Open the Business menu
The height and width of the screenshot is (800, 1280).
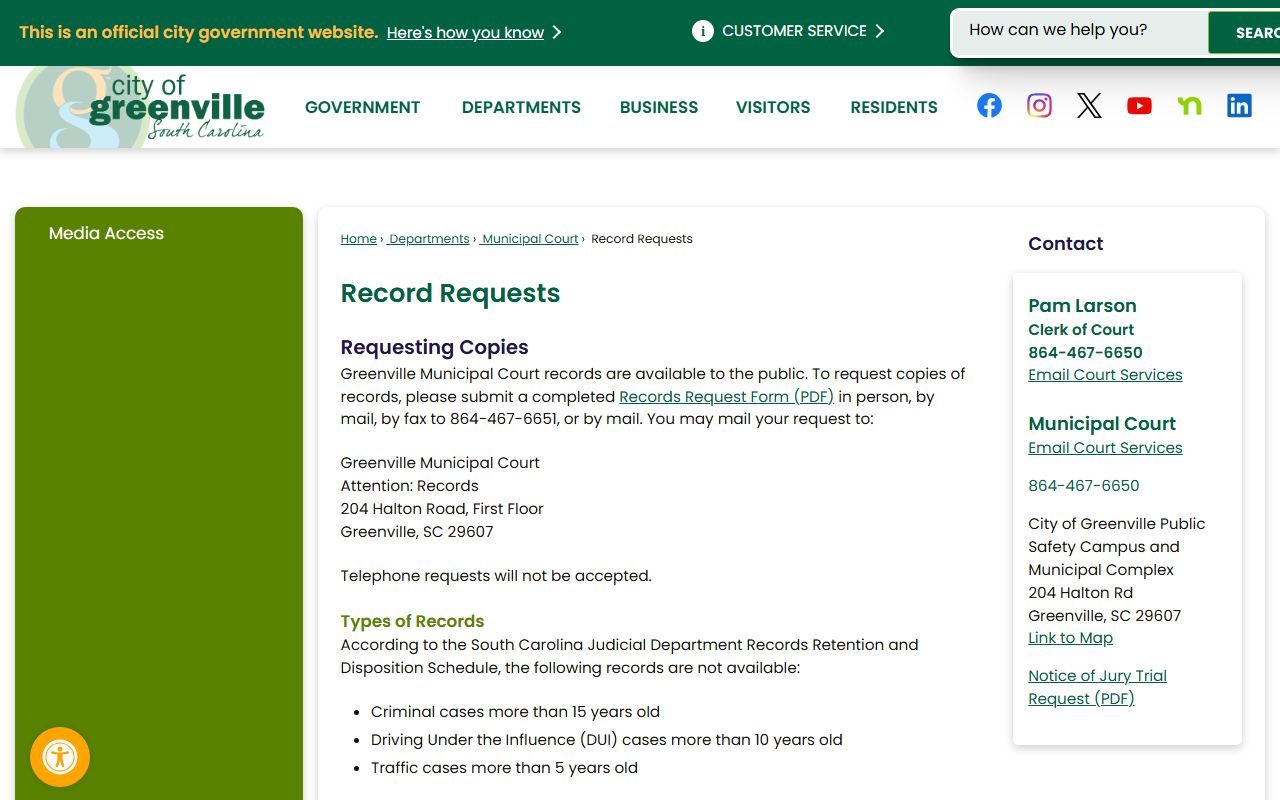(x=659, y=107)
